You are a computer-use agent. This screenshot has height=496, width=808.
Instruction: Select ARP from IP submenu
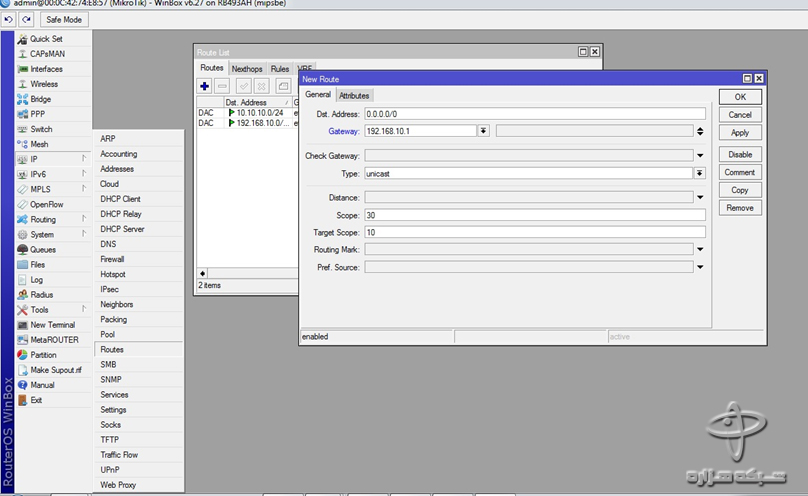pyautogui.click(x=139, y=139)
